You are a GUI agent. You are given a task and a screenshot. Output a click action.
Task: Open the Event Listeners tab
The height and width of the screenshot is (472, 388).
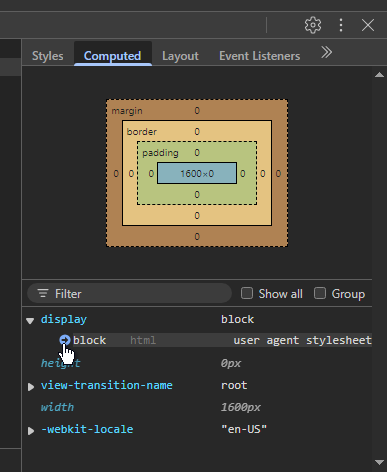259,56
